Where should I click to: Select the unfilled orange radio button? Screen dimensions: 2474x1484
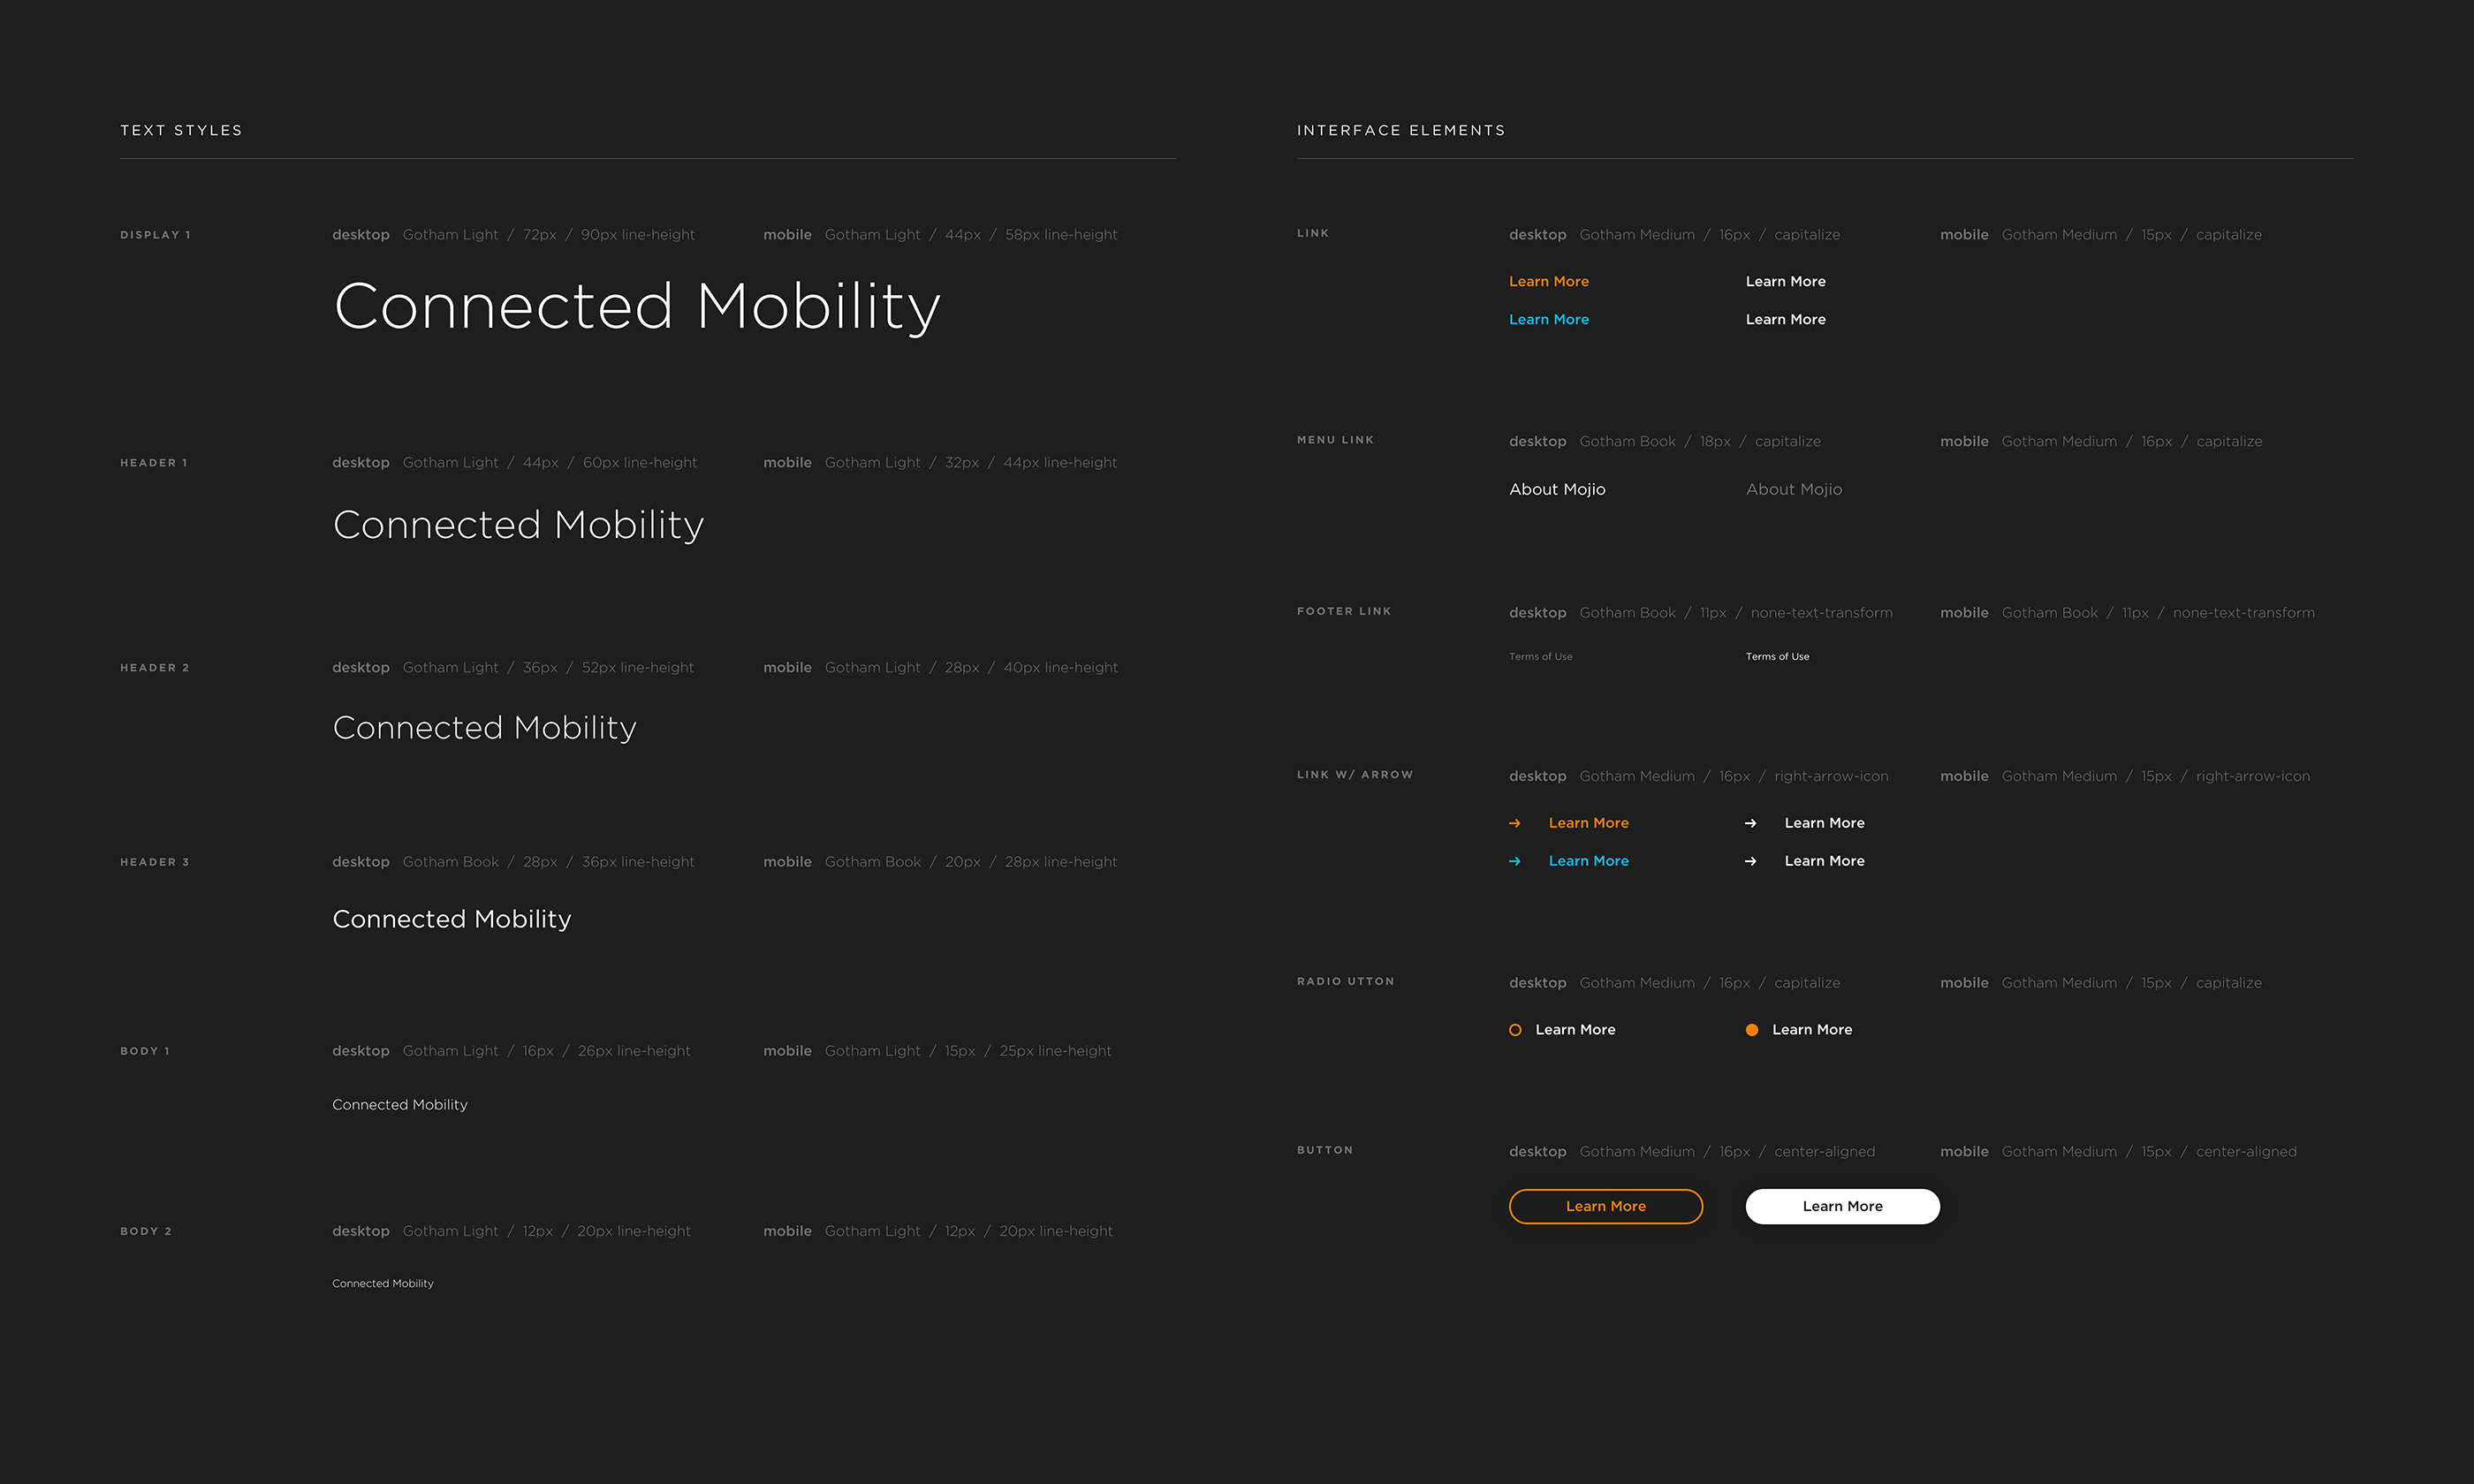coord(1515,1030)
